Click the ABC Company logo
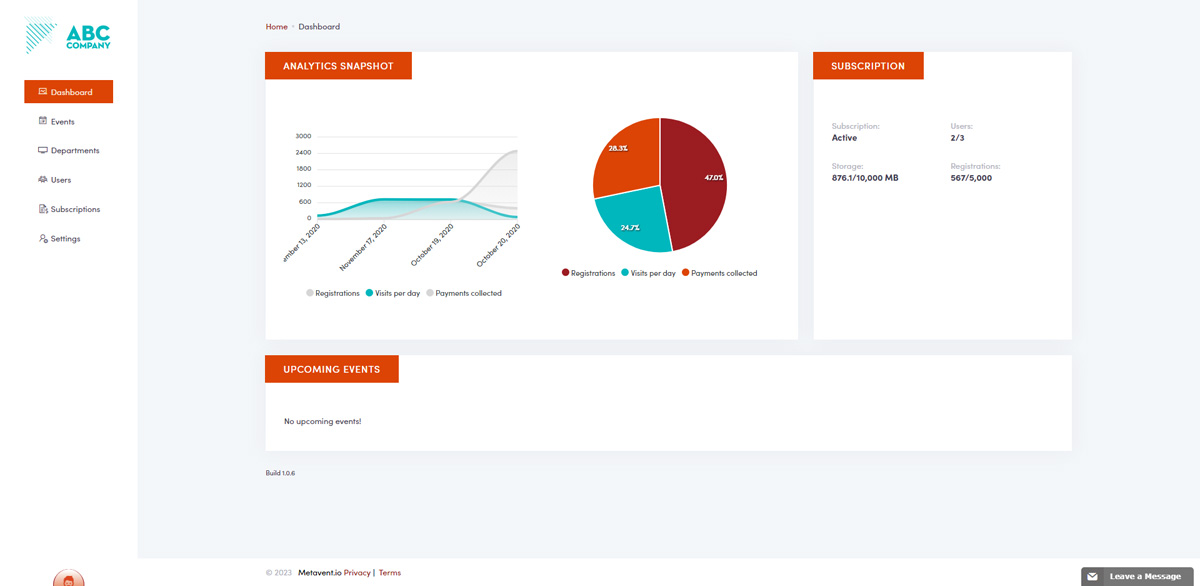The image size is (1200, 586). click(x=68, y=36)
